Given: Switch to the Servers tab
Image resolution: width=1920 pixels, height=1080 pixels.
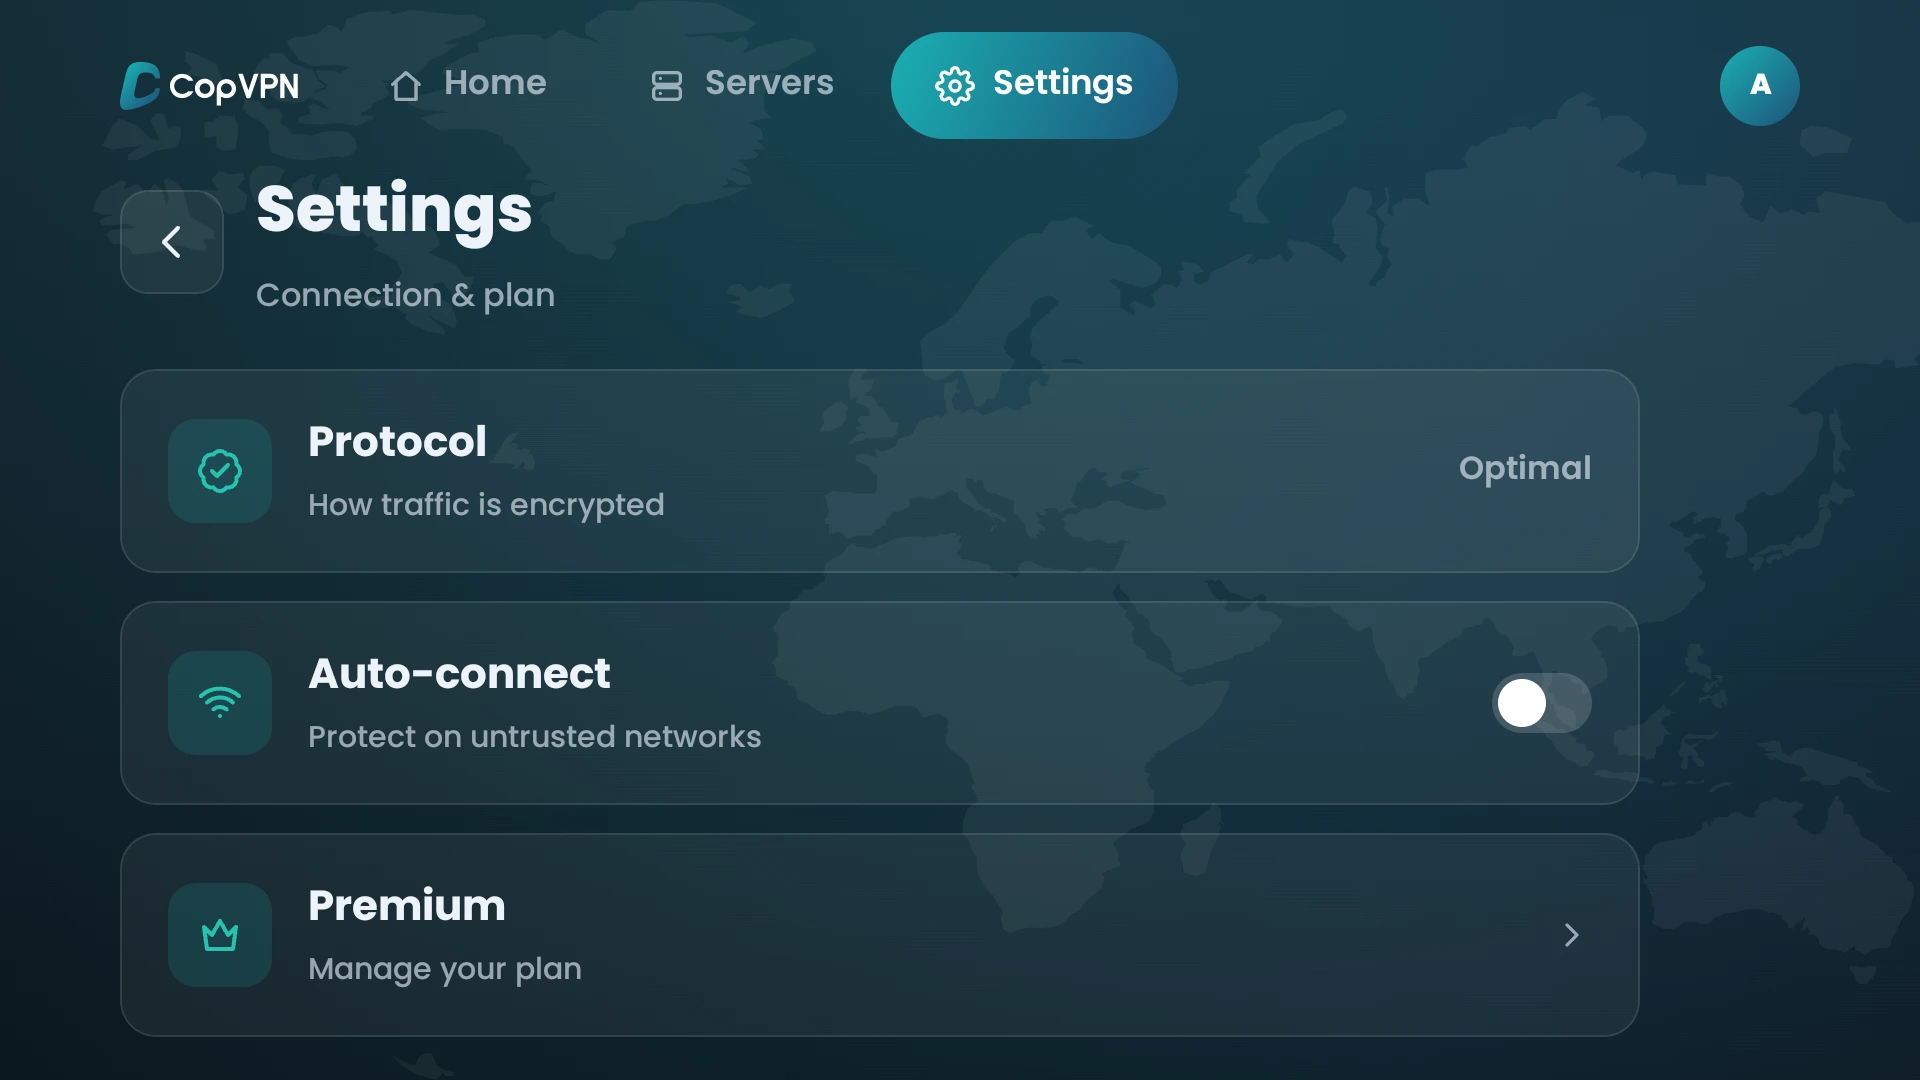Looking at the screenshot, I should click(x=741, y=84).
